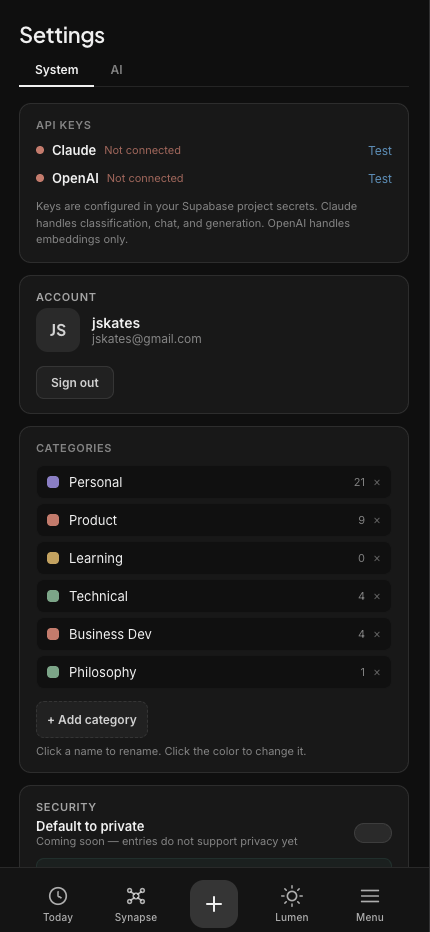The image size is (430, 932).
Task: Switch to the AI tab
Action: tap(117, 70)
